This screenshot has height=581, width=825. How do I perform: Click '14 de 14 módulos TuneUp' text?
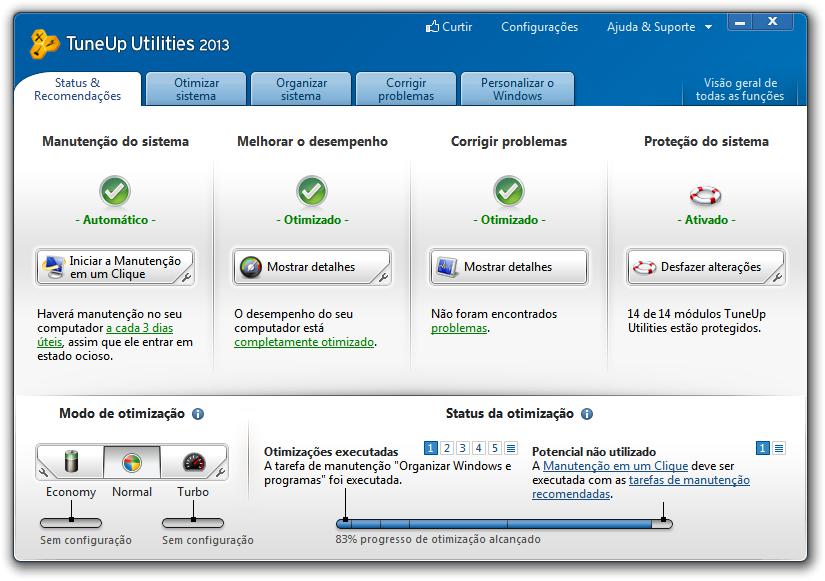(x=696, y=314)
